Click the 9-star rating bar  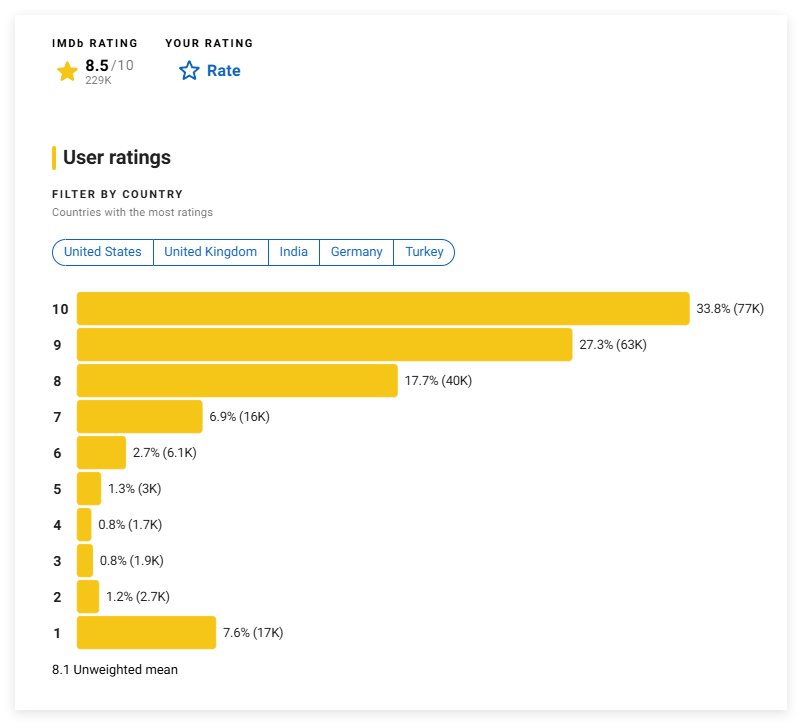pyautogui.click(x=325, y=345)
